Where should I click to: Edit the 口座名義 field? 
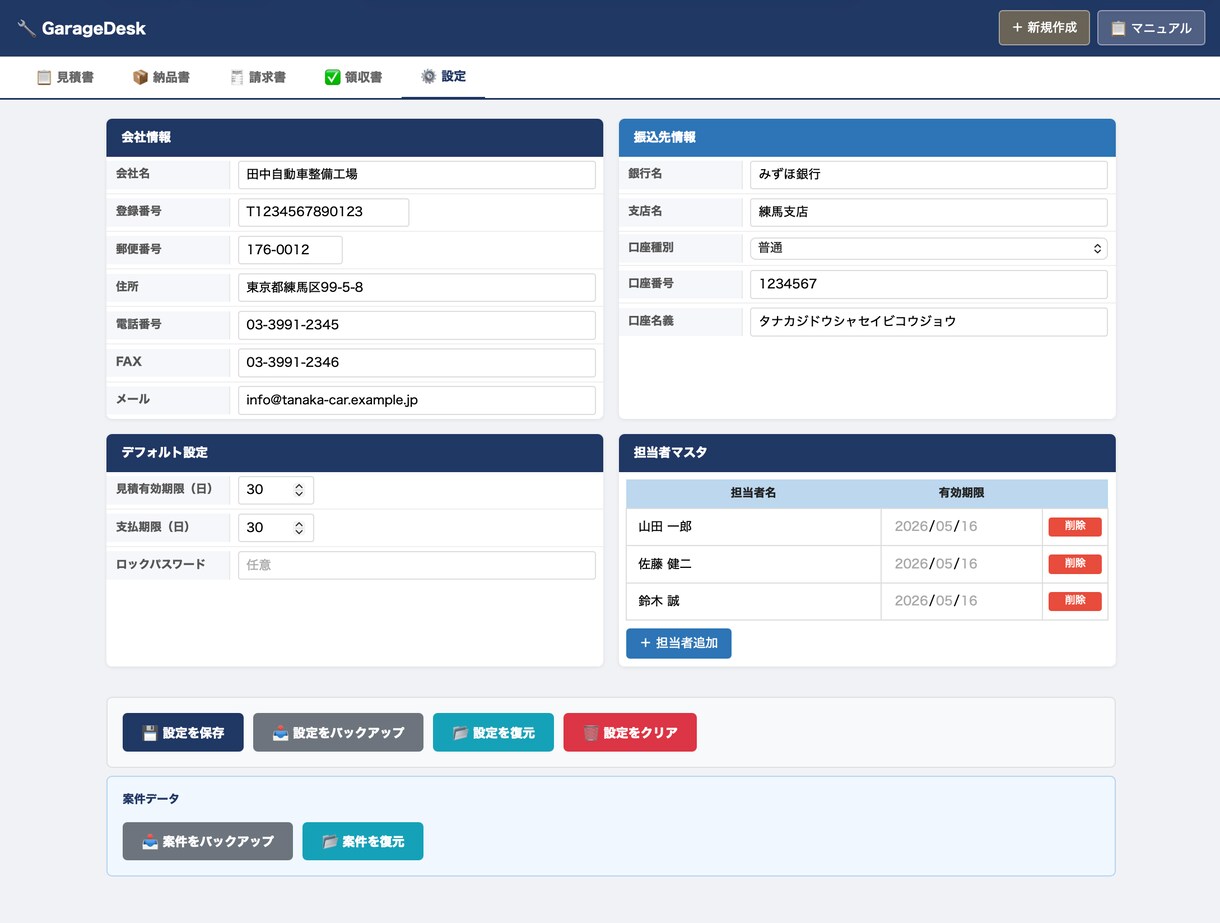(929, 322)
